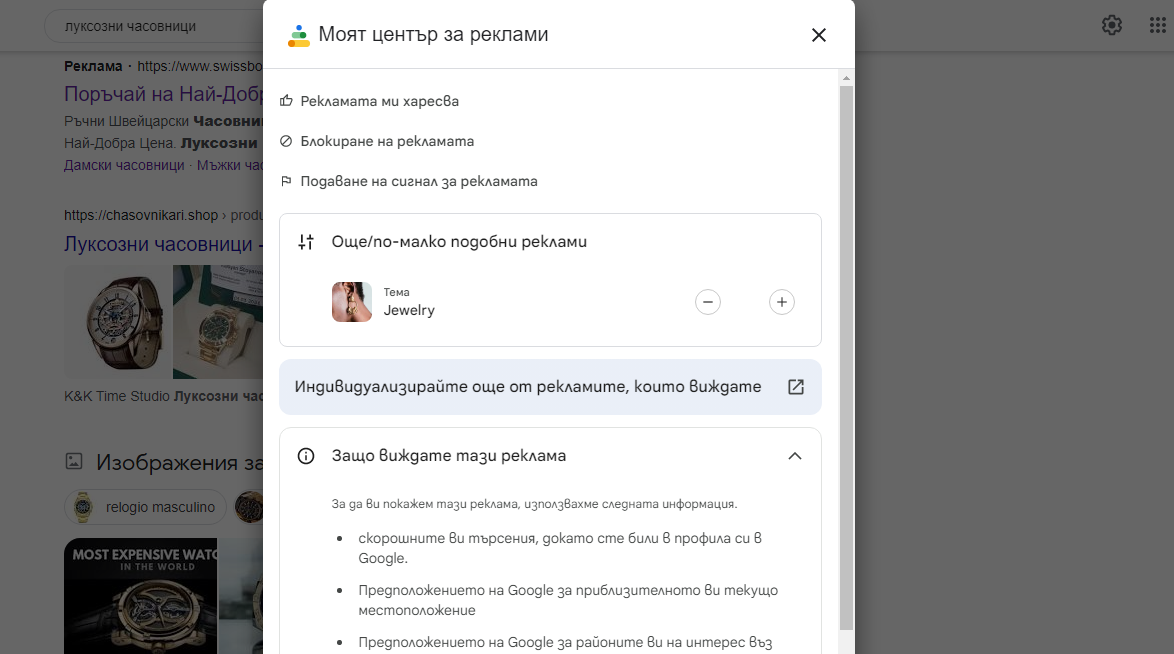The height and width of the screenshot is (654, 1174).
Task: Click the tune icon next to 'Още/по-малко подобни реклами'
Action: (306, 242)
